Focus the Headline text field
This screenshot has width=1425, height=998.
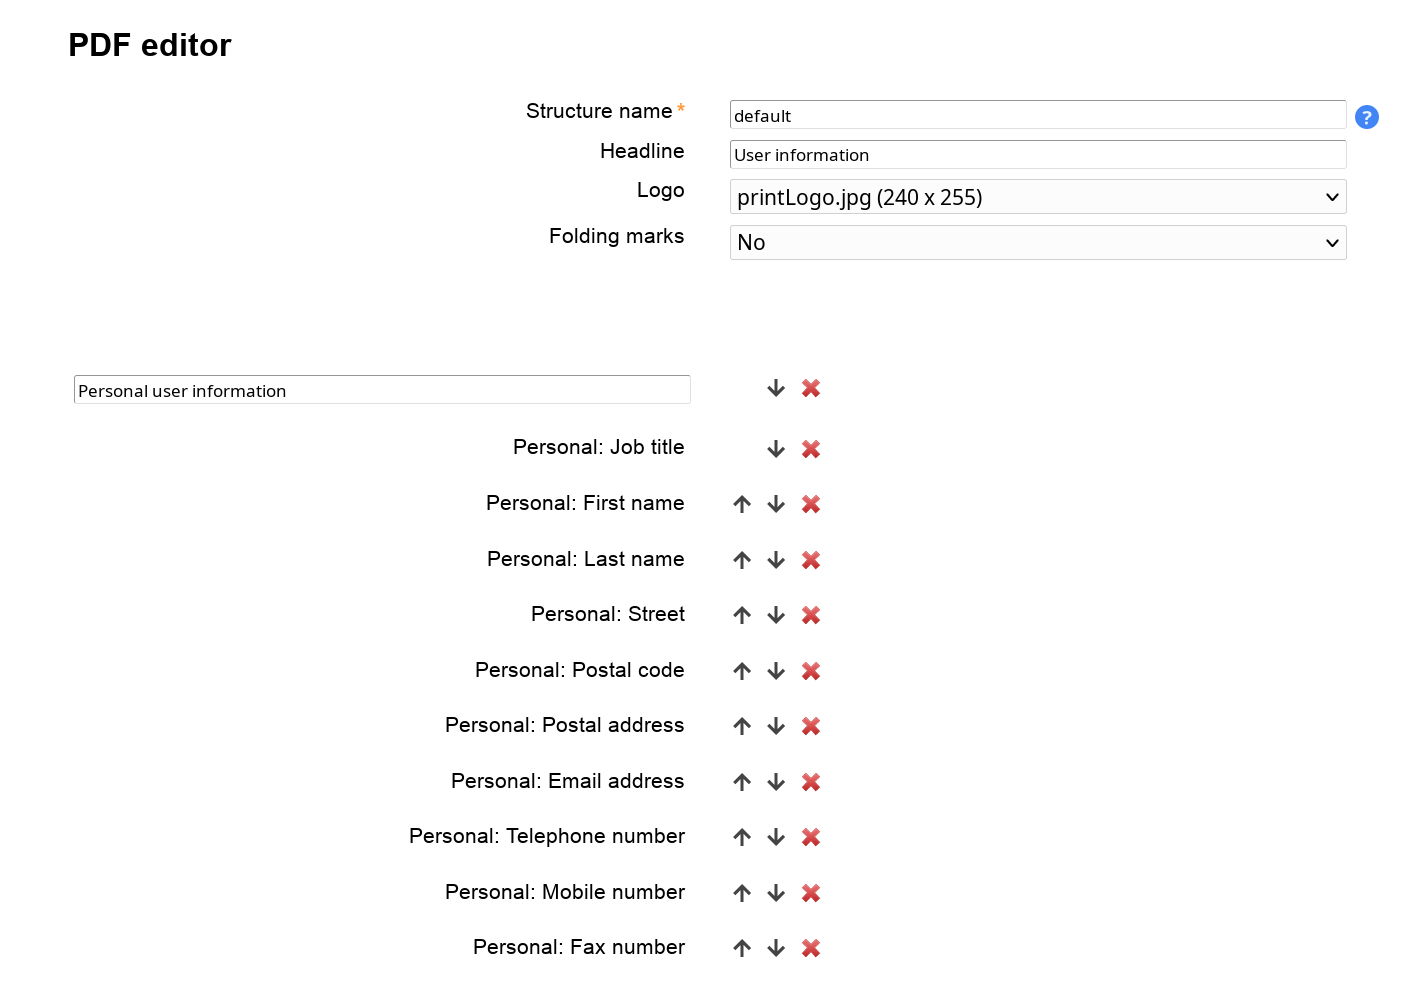1037,155
